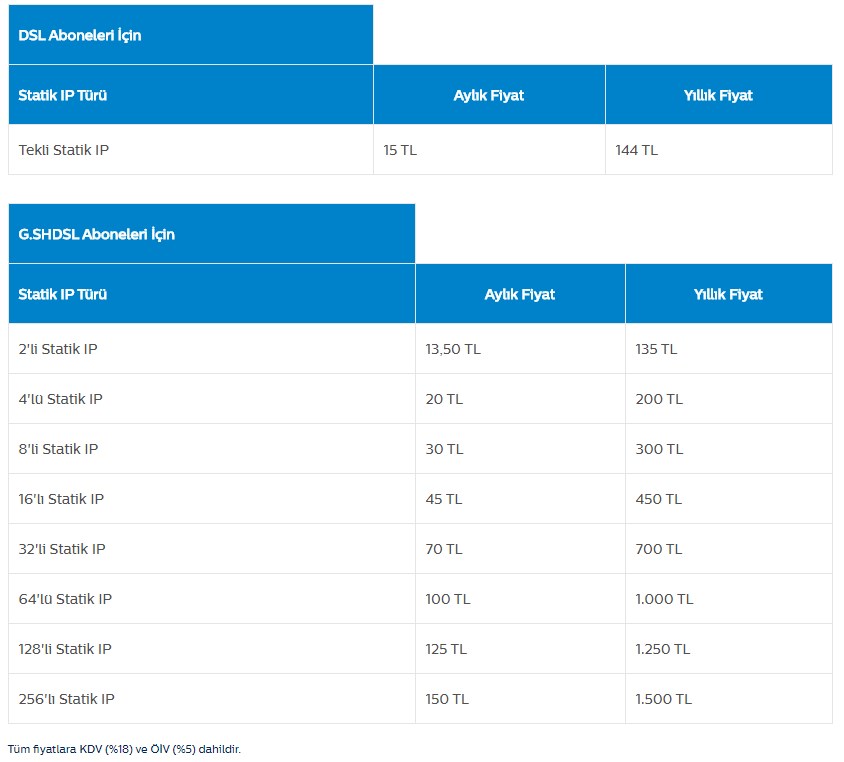Click the 70 TL monthly price
The height and width of the screenshot is (762, 844).
tap(444, 549)
